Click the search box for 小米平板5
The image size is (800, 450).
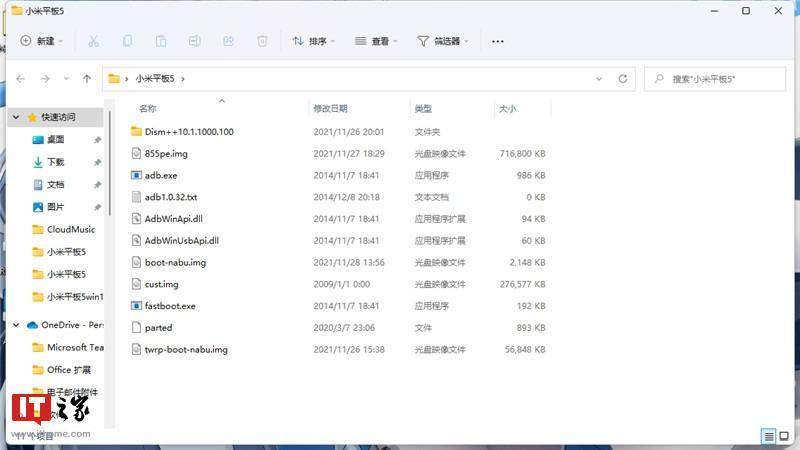[x=720, y=78]
